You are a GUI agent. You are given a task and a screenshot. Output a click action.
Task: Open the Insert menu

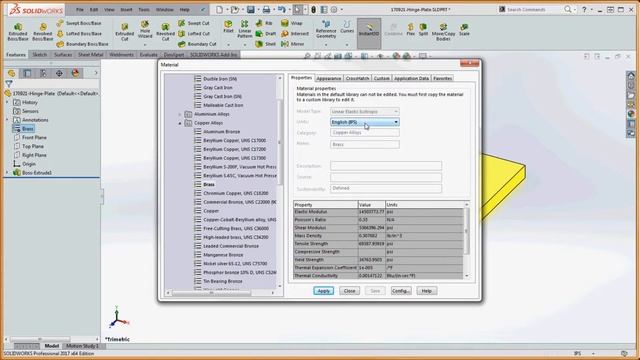tap(126, 9)
